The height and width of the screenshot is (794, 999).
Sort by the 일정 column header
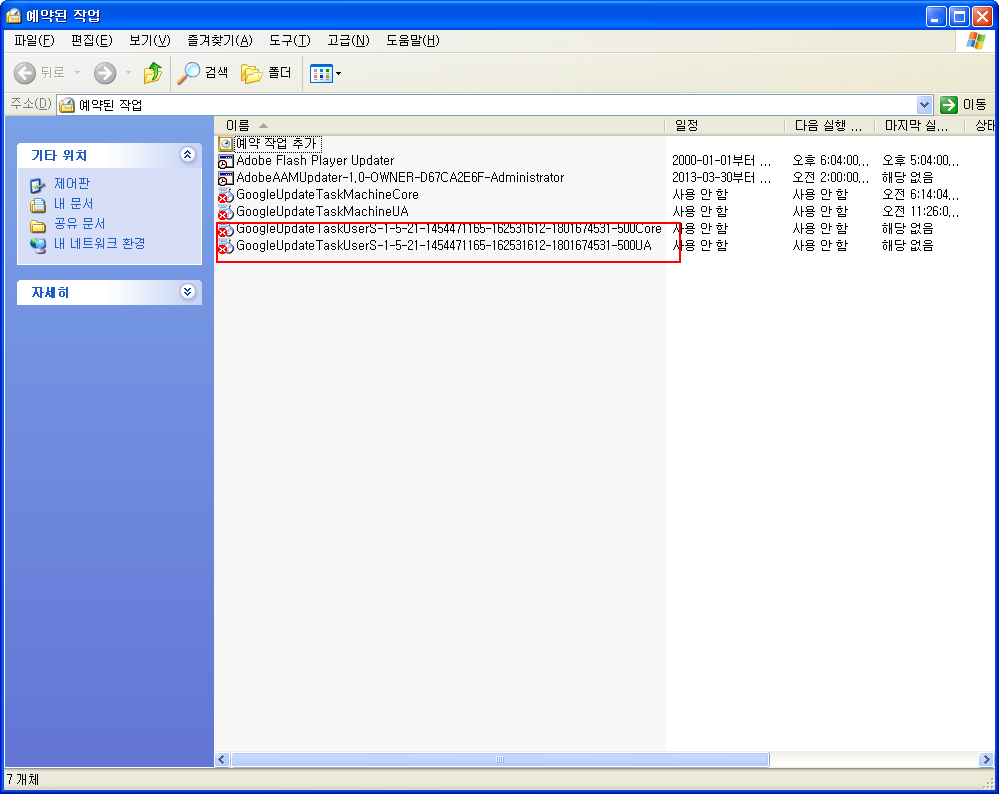tap(725, 126)
